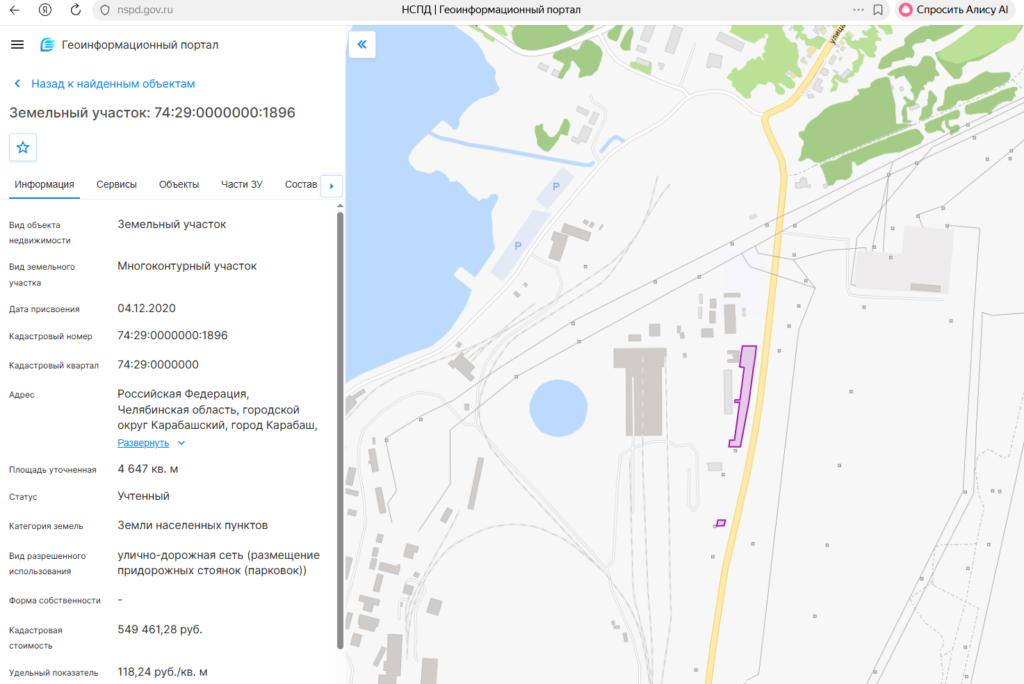
Task: Click value 118,24 руб./кв. м
Action: click(x=163, y=672)
